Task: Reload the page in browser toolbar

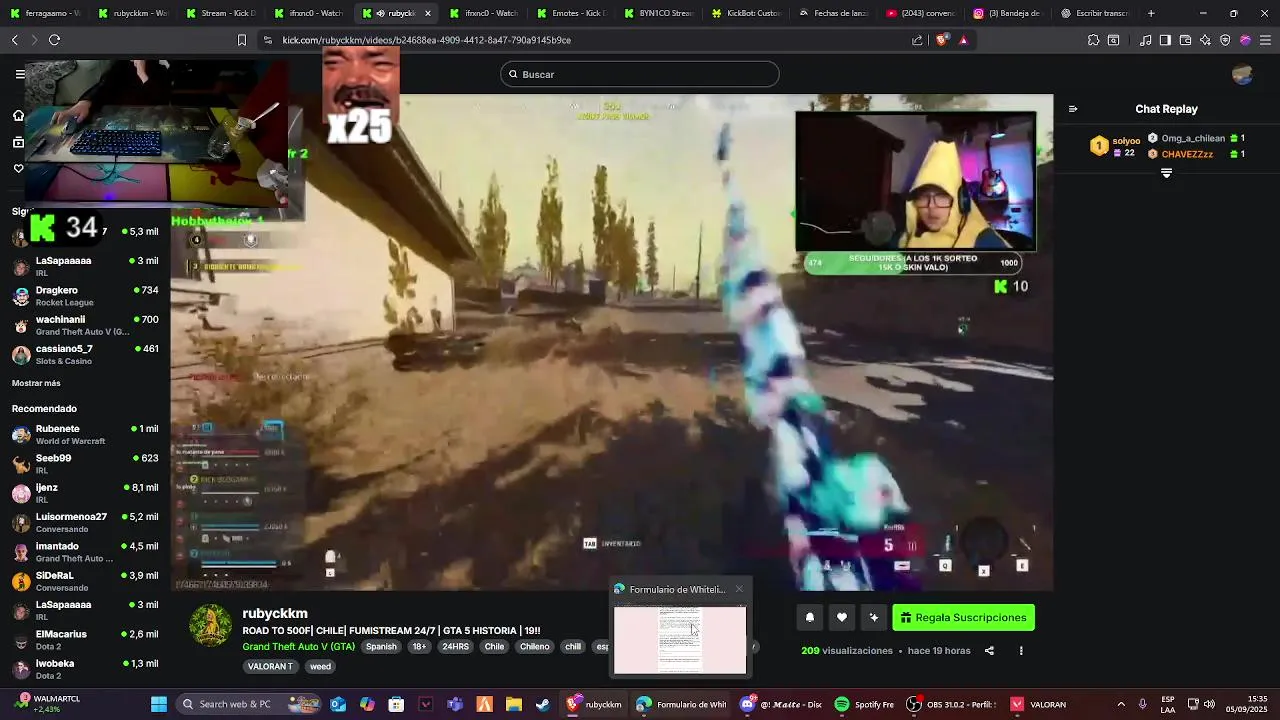Action: 54,40
